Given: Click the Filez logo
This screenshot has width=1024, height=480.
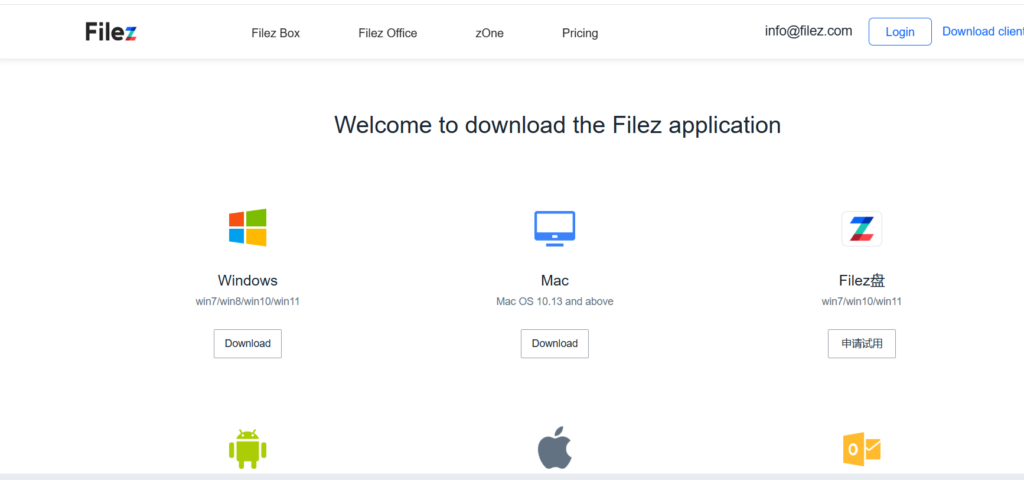Looking at the screenshot, I should 111,32.
